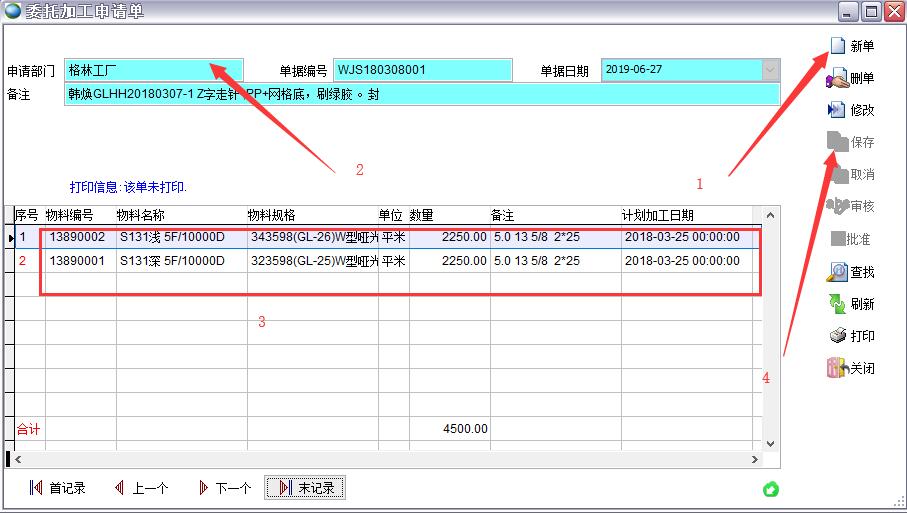Screen dimensions: 907x514
Task: Click the 删单 (delete order) icon
Action: point(837,79)
